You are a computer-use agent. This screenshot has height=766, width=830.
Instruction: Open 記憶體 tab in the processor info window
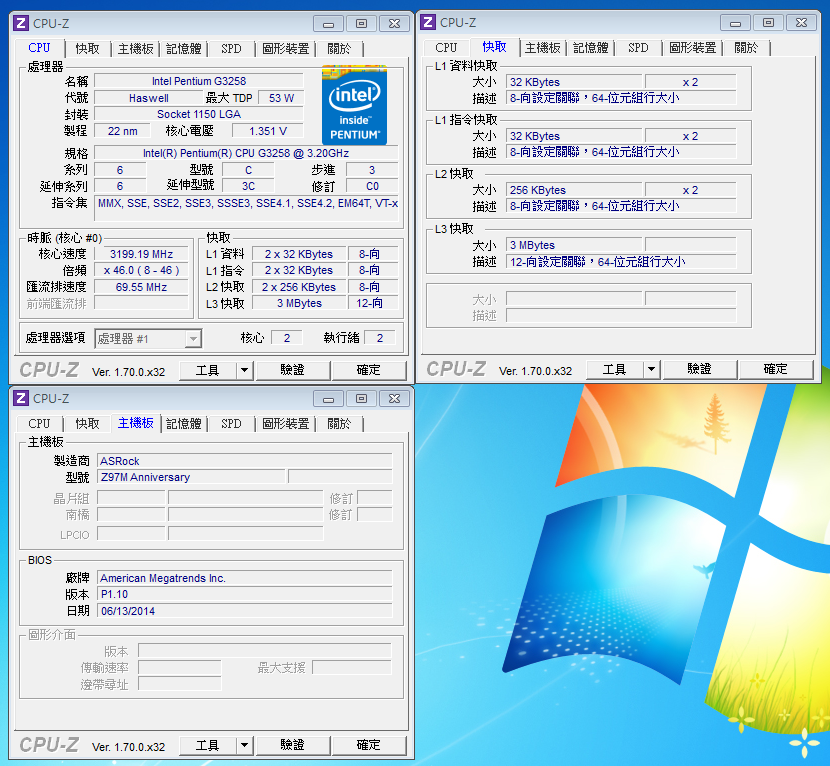coord(184,49)
